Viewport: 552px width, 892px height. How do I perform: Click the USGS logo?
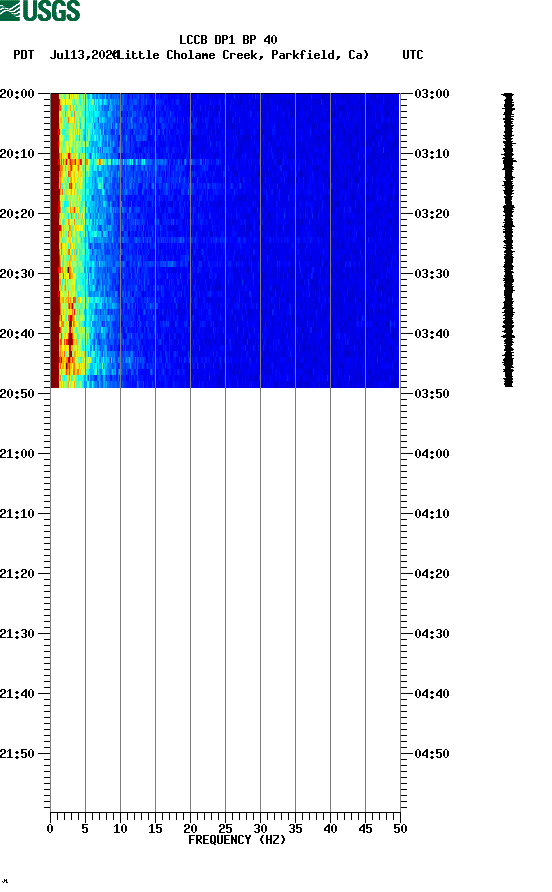(40, 11)
